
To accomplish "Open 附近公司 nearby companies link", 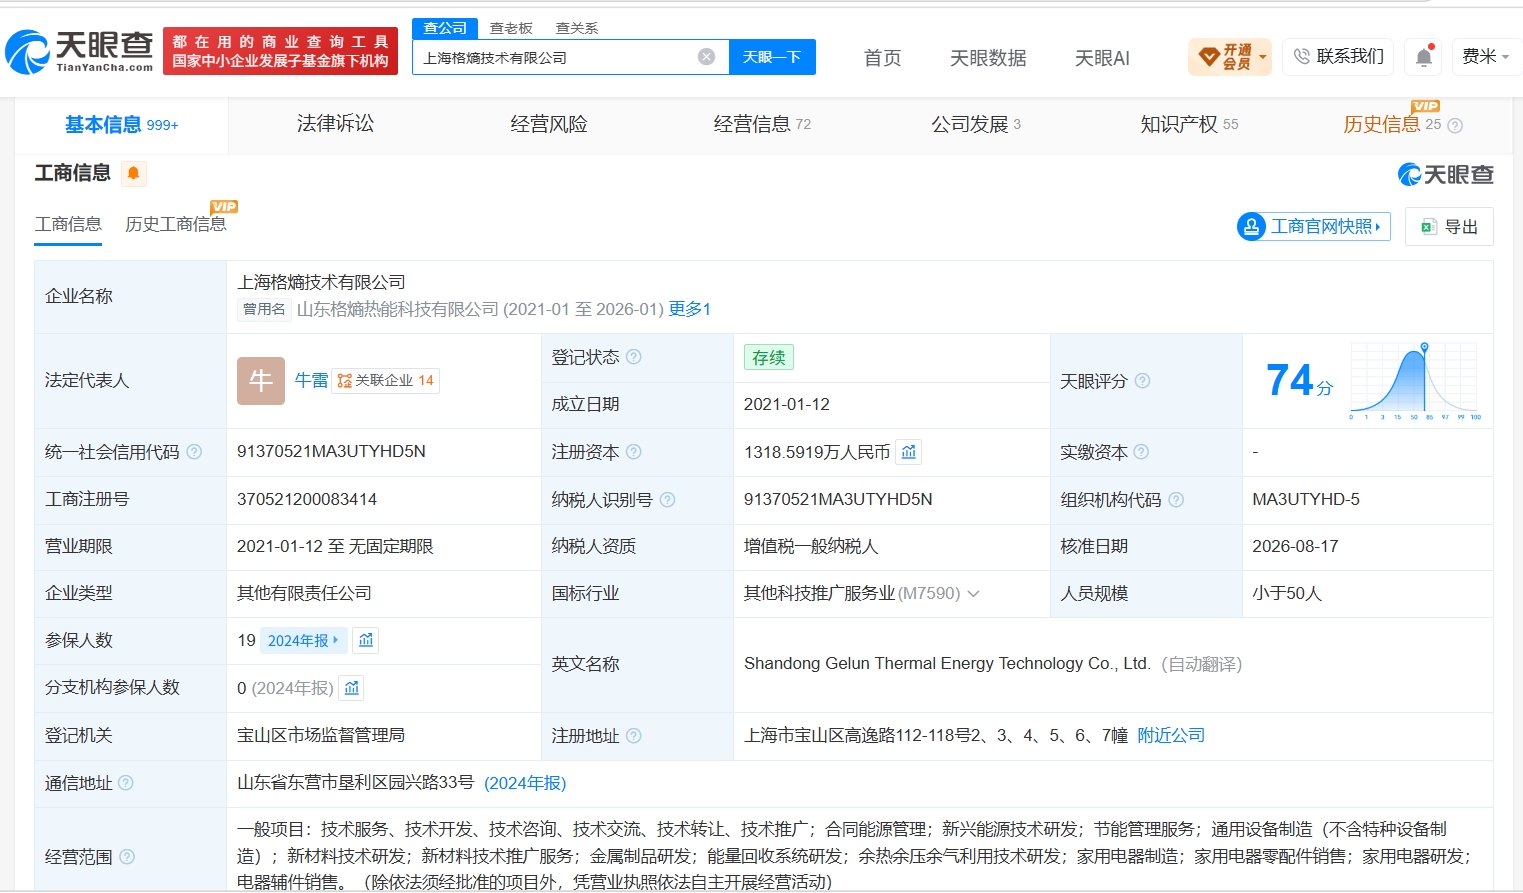I will [x=1171, y=736].
